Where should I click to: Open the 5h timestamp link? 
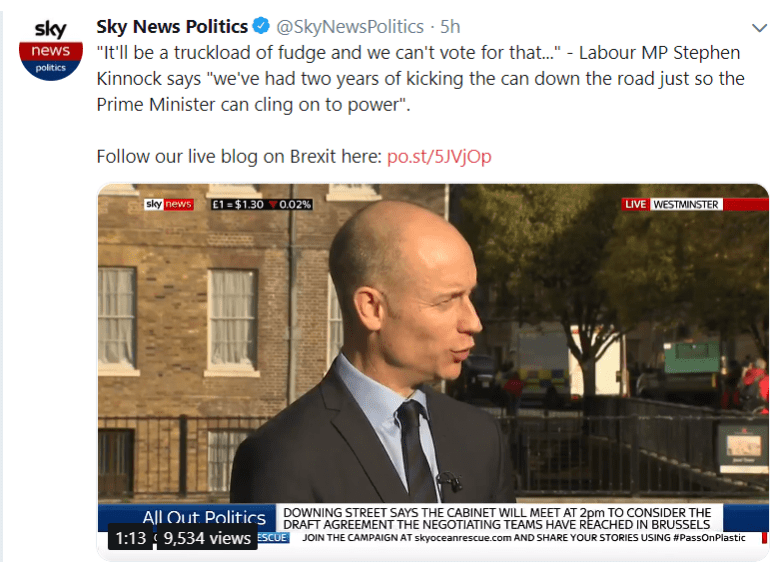tap(450, 26)
